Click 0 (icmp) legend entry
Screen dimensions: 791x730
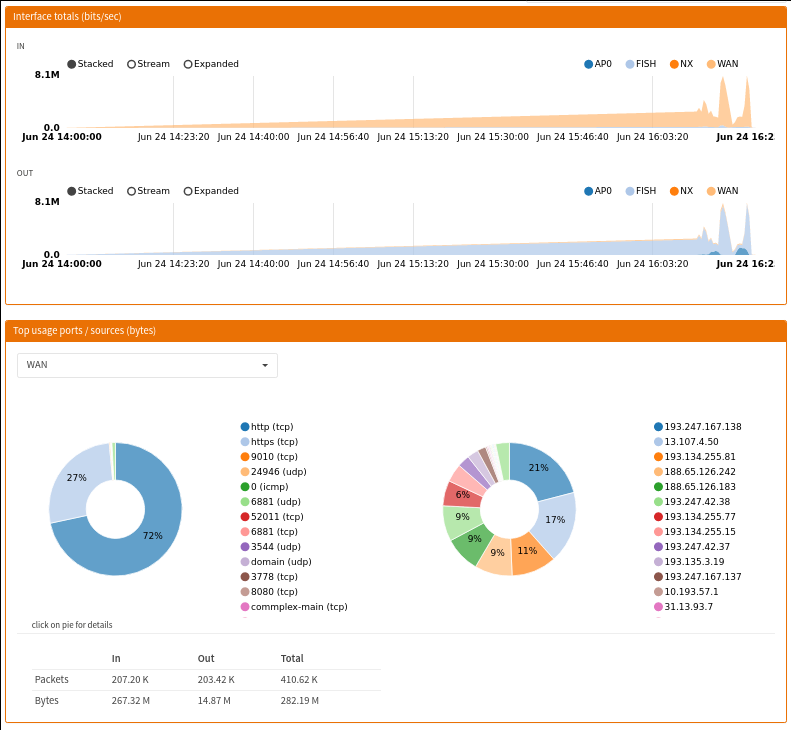tap(264, 487)
